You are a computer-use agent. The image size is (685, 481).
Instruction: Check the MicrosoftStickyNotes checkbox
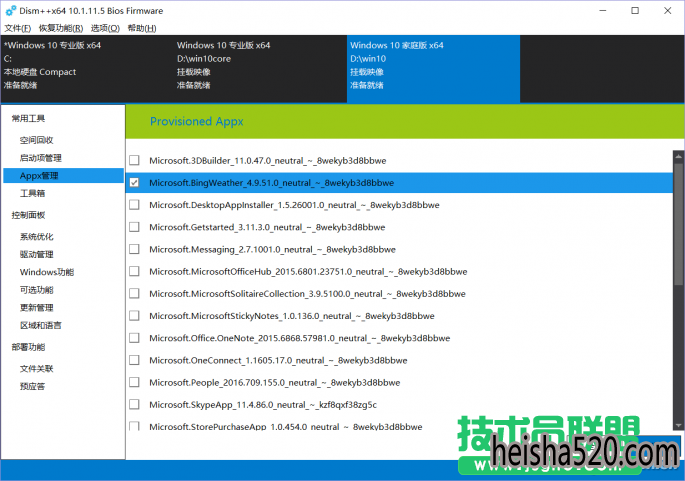coord(135,316)
